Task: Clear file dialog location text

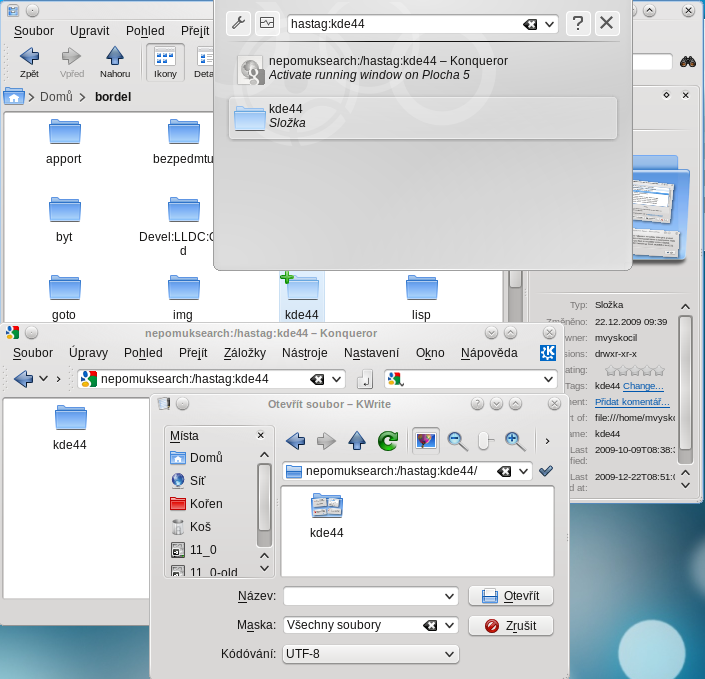Action: (504, 471)
